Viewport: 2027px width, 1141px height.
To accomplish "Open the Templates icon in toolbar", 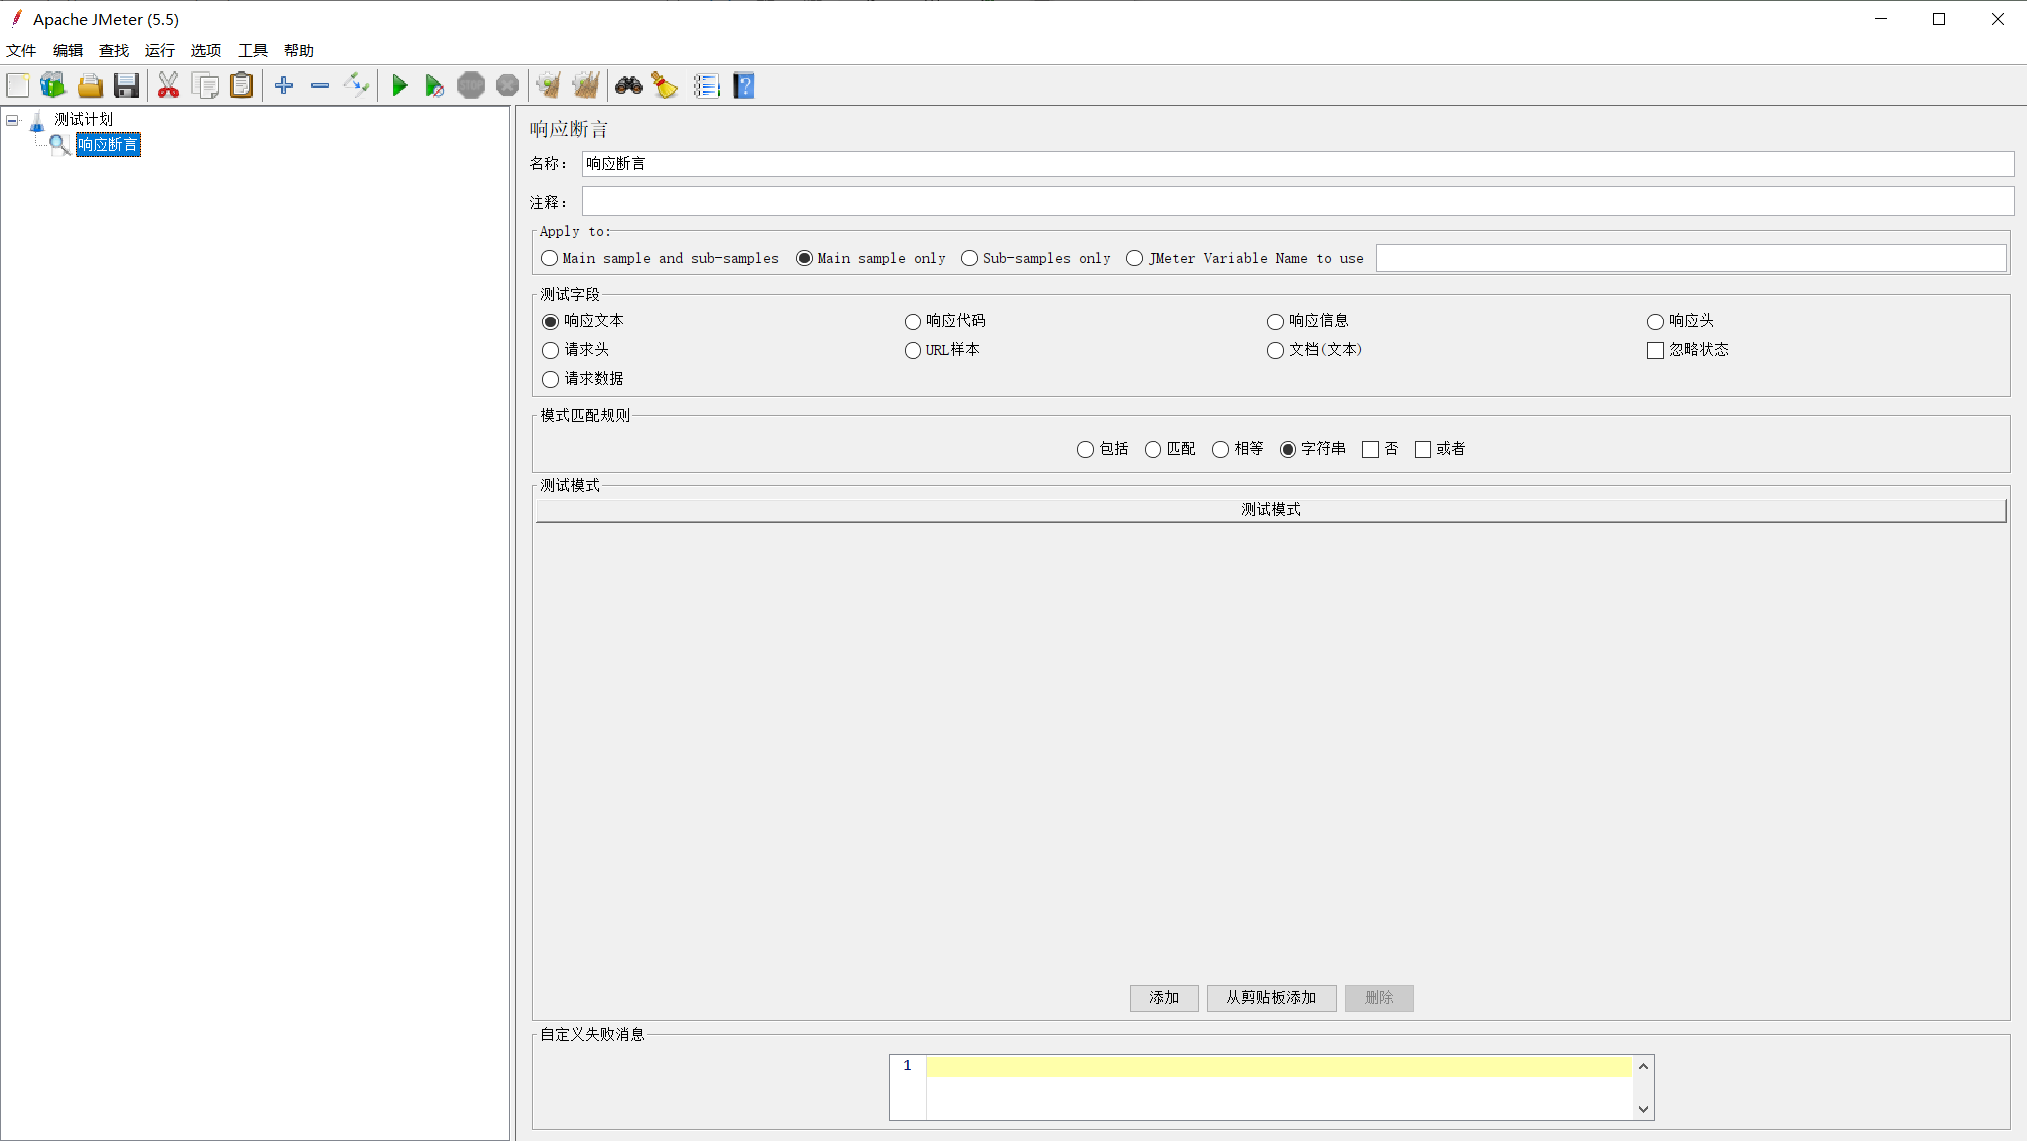I will pyautogui.click(x=53, y=86).
